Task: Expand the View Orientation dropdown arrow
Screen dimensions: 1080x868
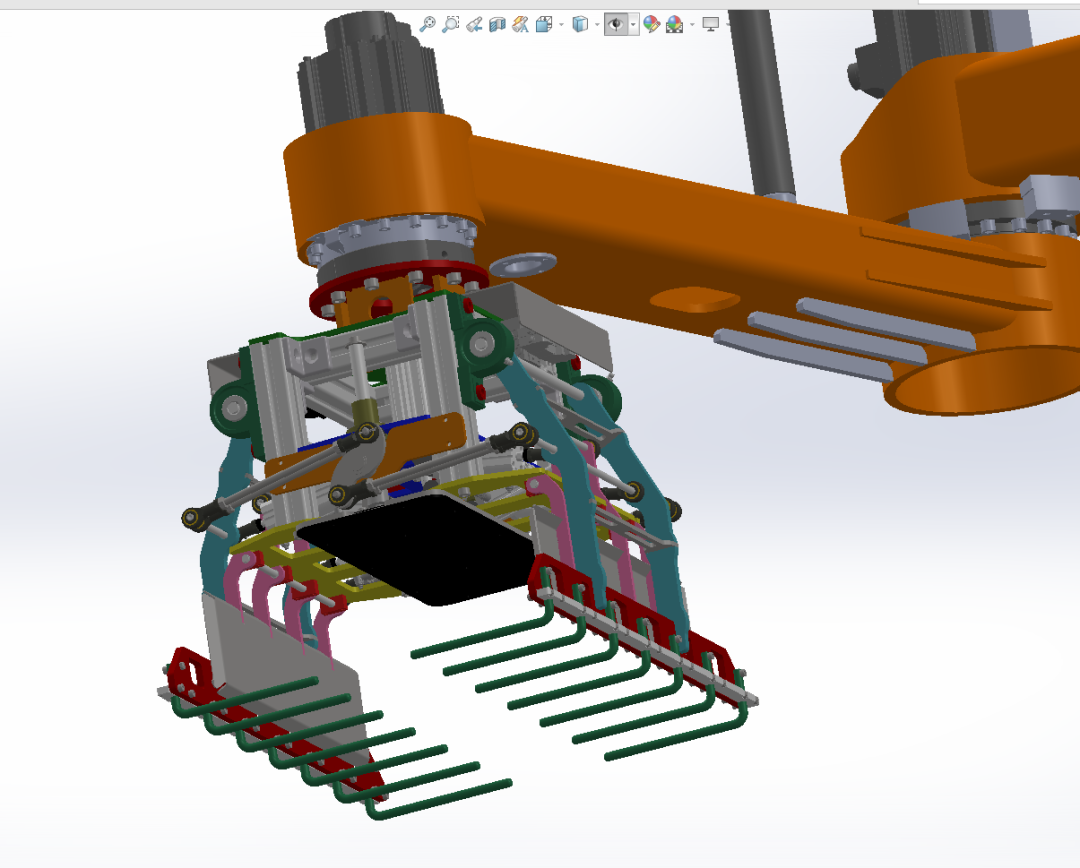Action: point(561,25)
